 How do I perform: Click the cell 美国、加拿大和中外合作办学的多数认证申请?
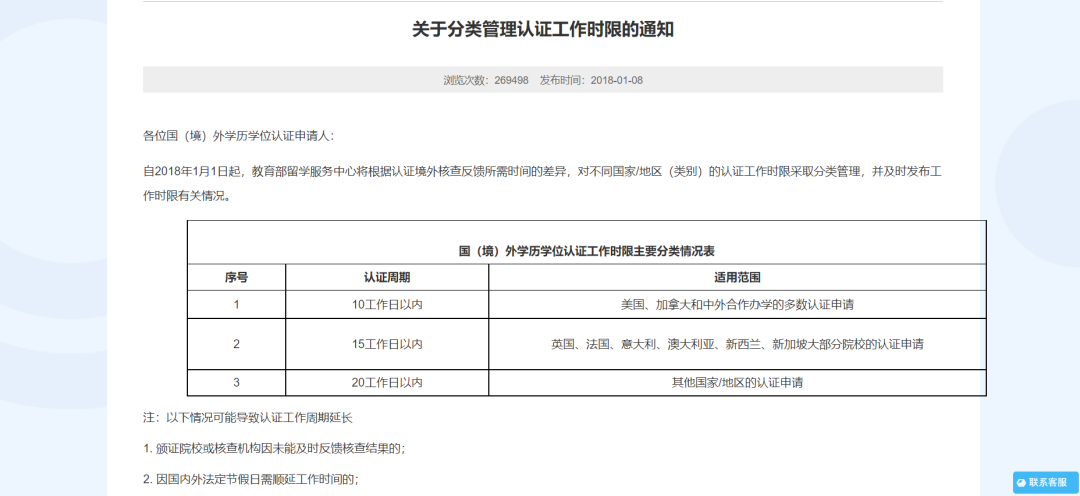tap(737, 304)
